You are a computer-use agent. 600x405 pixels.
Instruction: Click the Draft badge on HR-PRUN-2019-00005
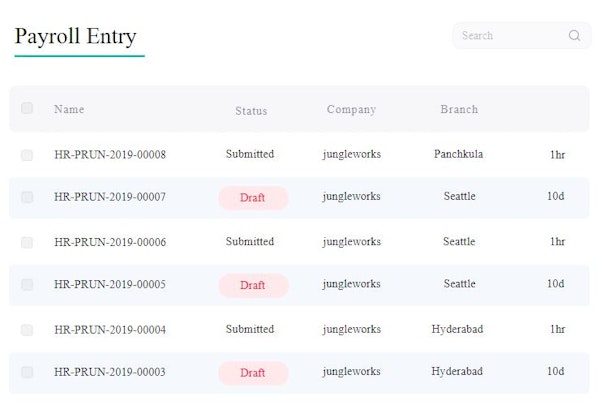(252, 285)
